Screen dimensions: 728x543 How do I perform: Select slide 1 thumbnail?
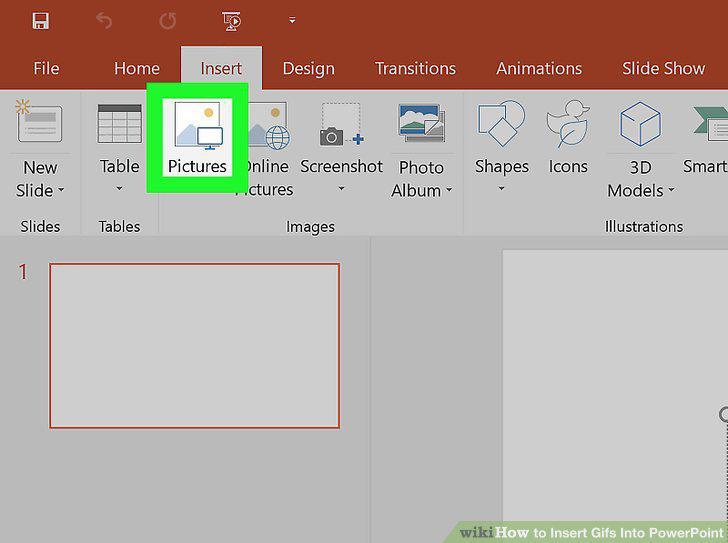click(195, 345)
